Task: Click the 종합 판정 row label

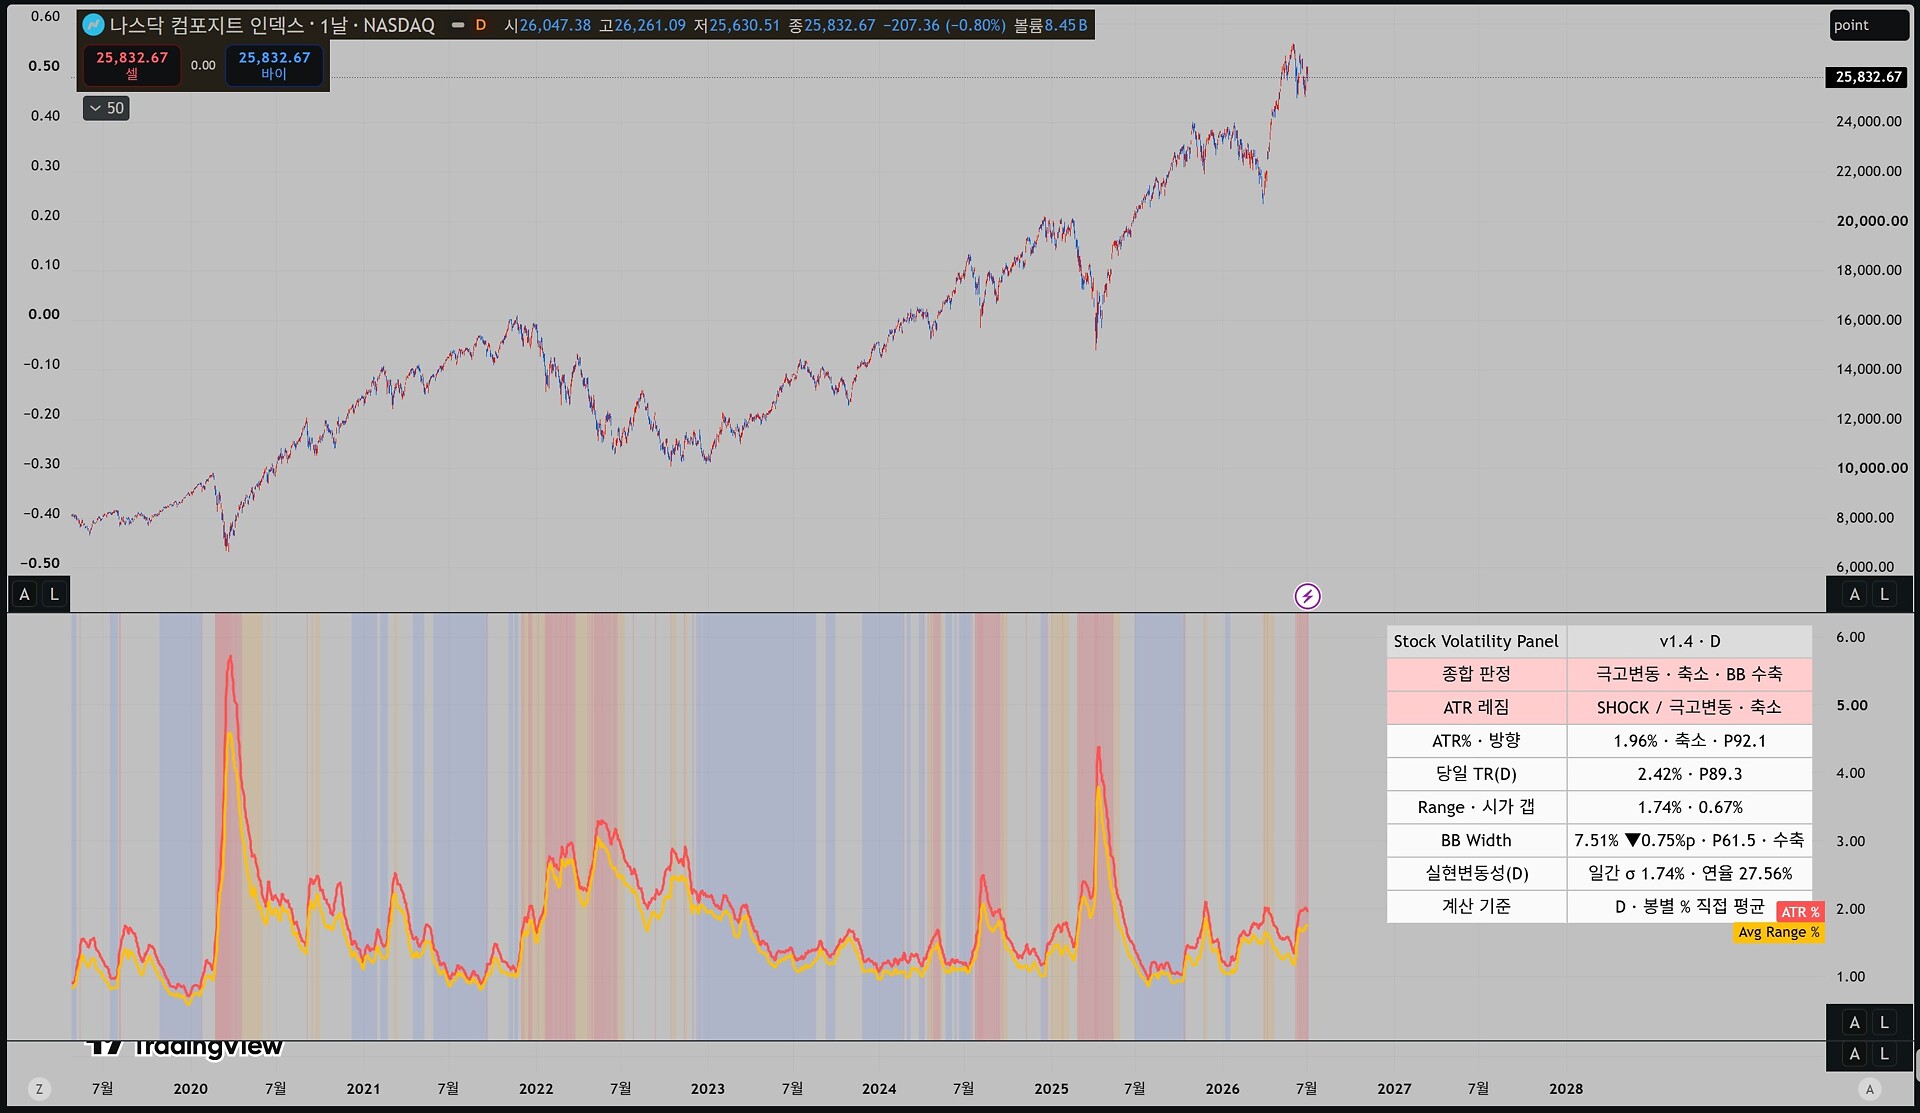Action: pos(1476,674)
